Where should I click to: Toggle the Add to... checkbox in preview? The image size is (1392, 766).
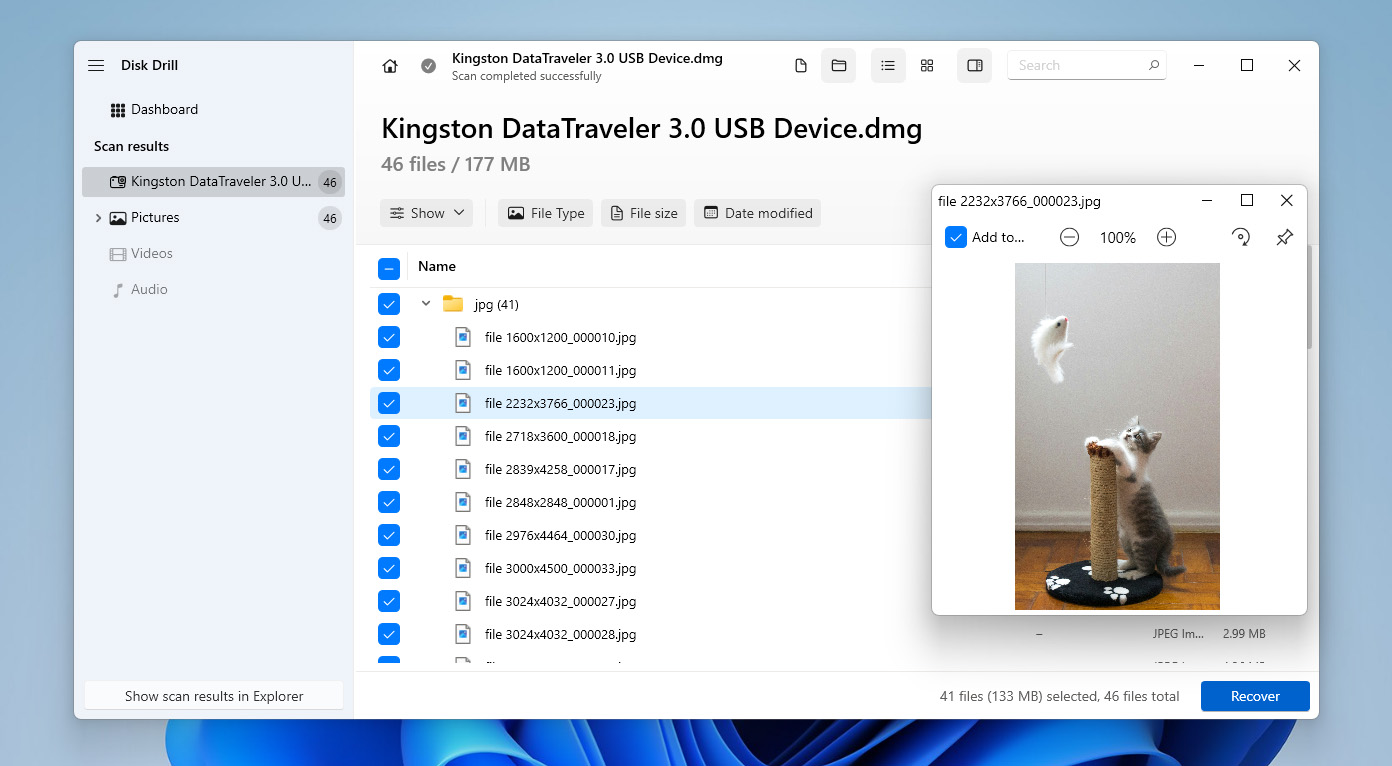[956, 238]
